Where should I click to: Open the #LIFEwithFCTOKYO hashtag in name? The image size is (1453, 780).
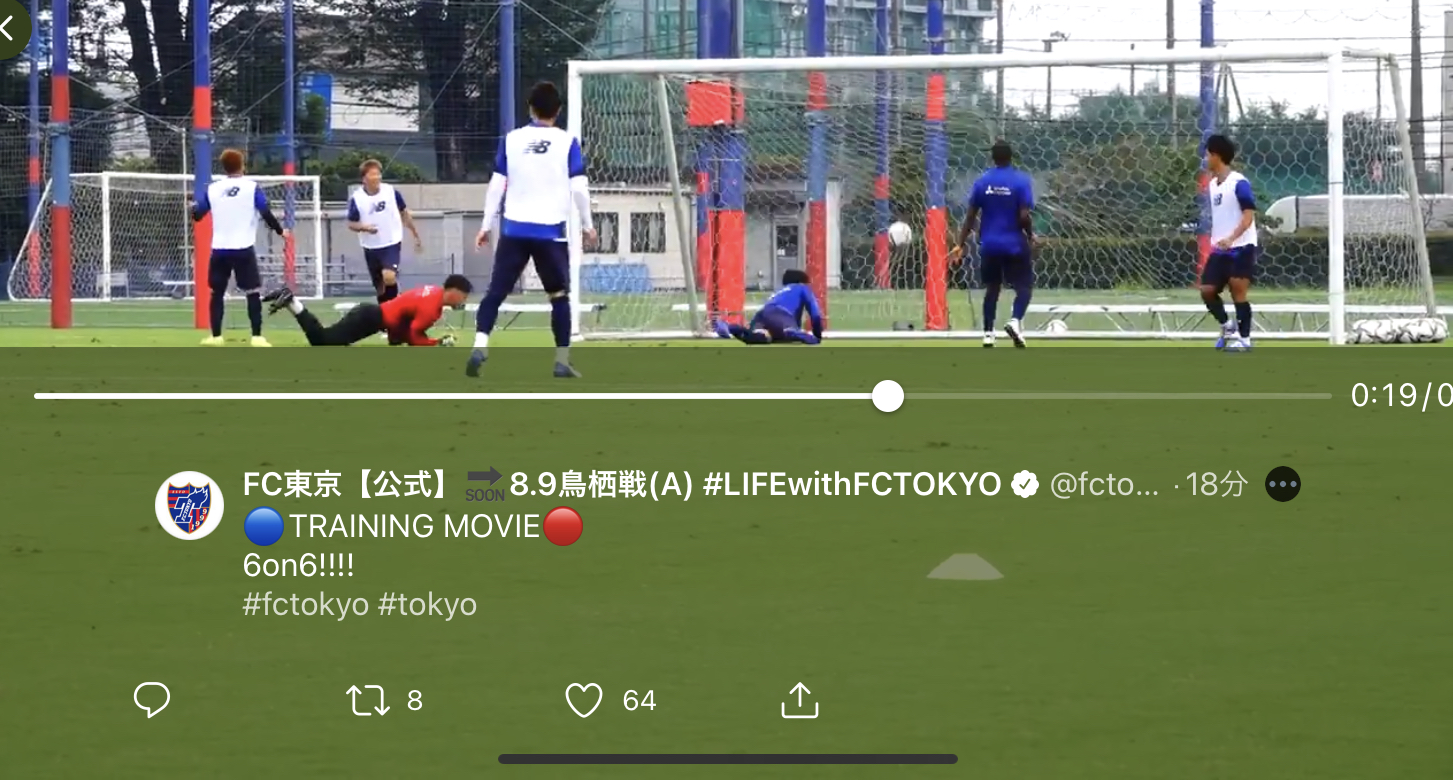click(x=852, y=485)
